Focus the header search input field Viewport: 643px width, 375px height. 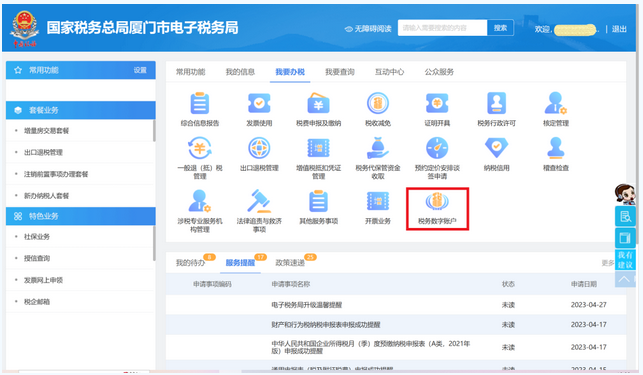[442, 28]
